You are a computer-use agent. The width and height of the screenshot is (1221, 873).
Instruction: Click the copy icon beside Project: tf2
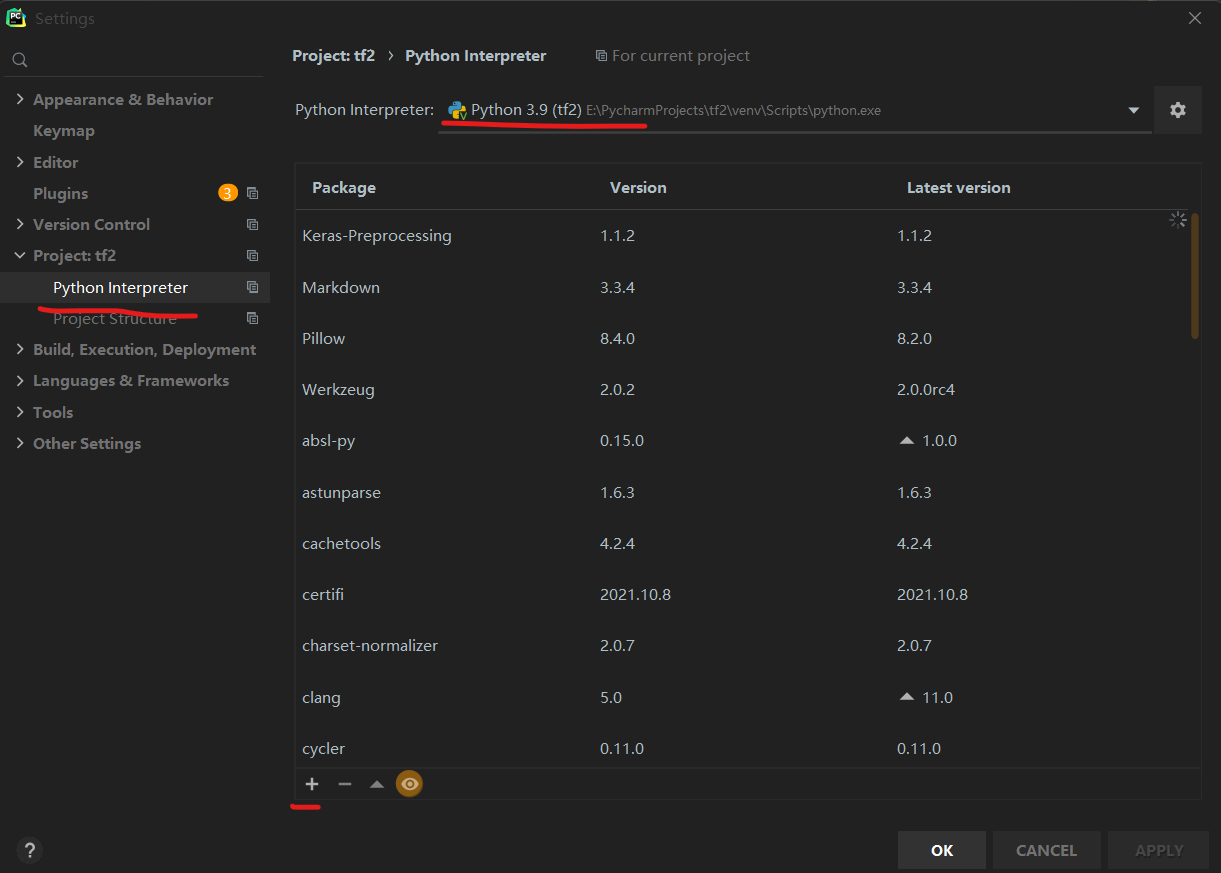252,256
